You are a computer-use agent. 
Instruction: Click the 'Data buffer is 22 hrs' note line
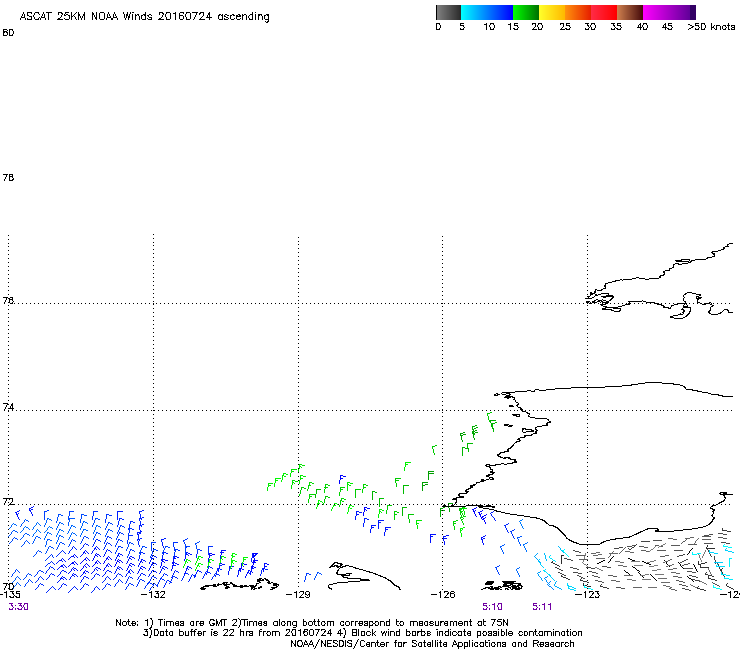(362, 633)
